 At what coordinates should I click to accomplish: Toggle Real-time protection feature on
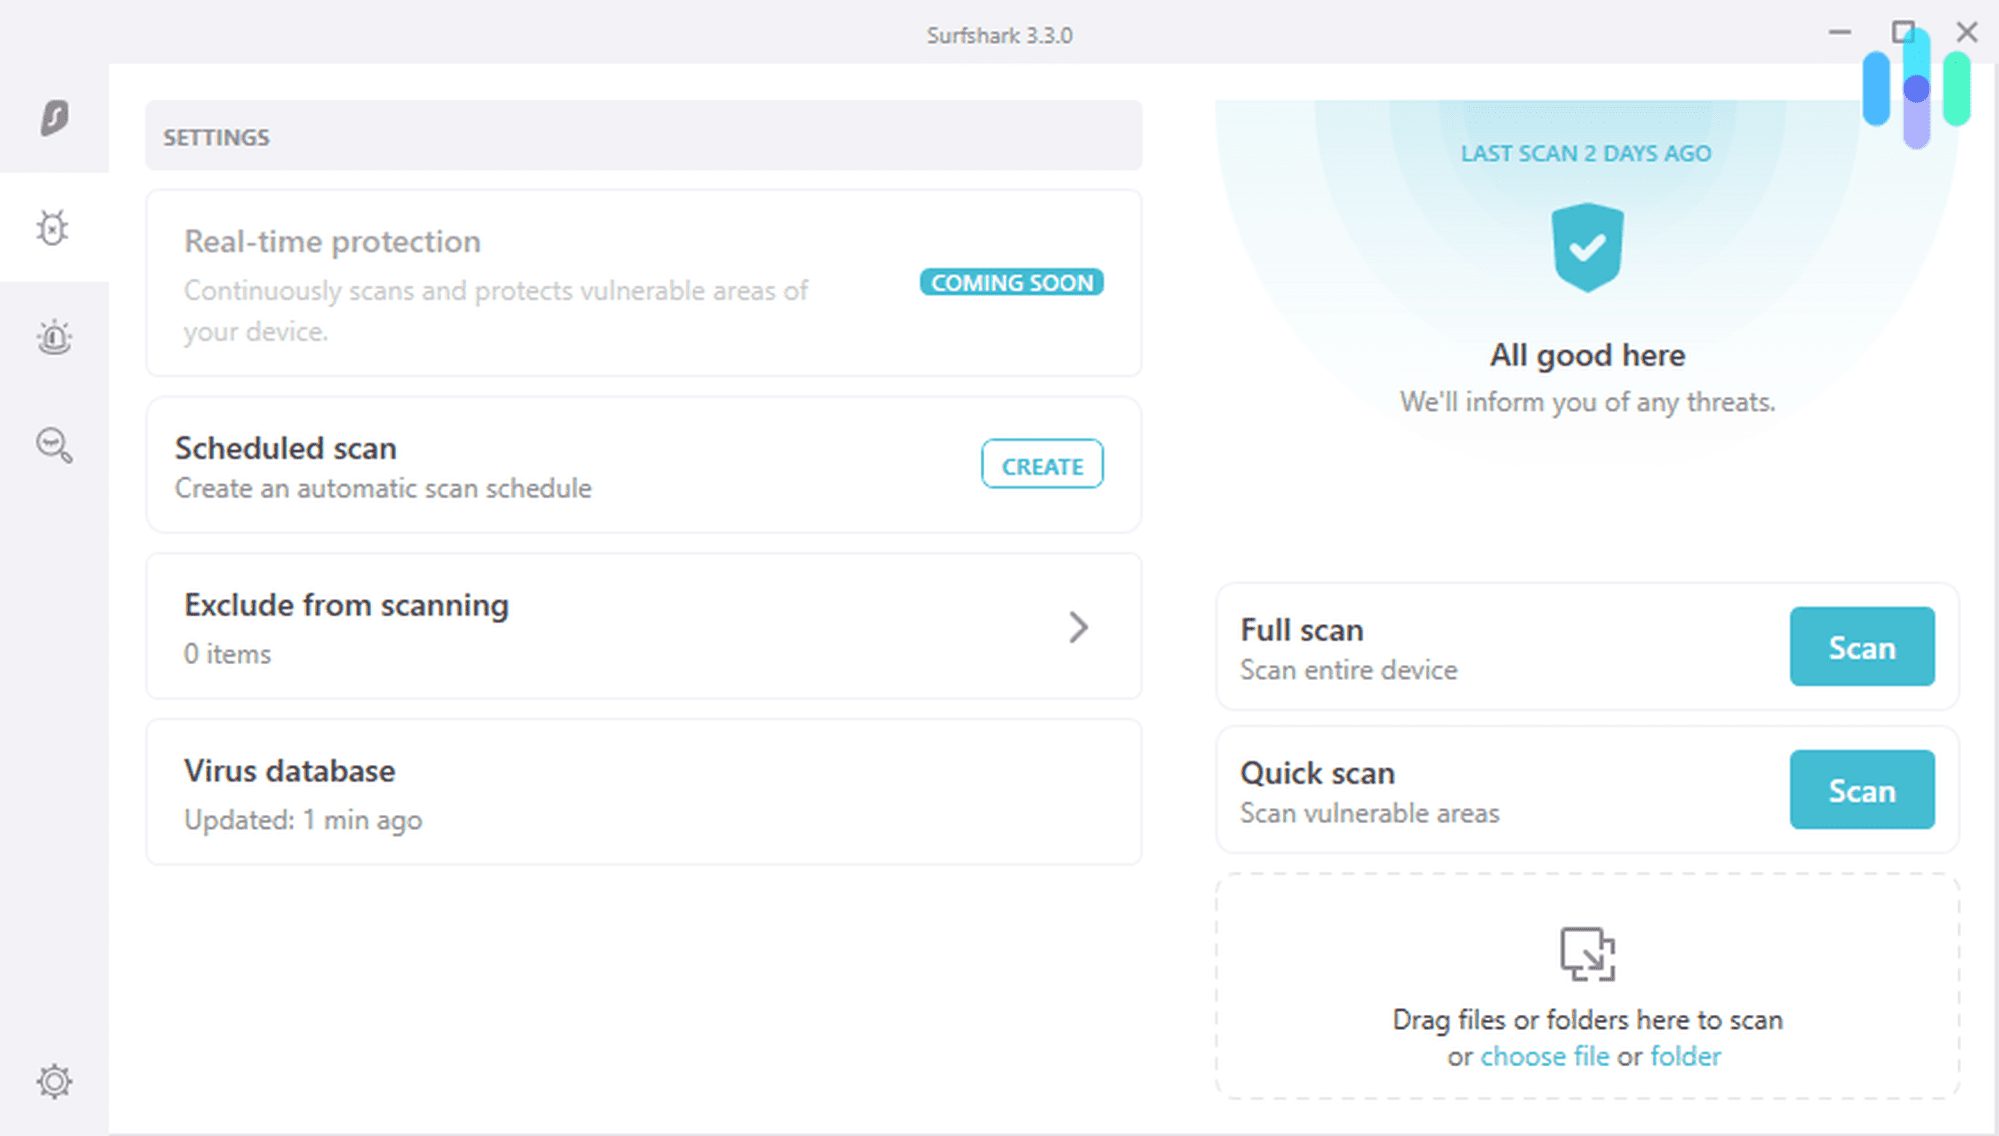(1010, 283)
